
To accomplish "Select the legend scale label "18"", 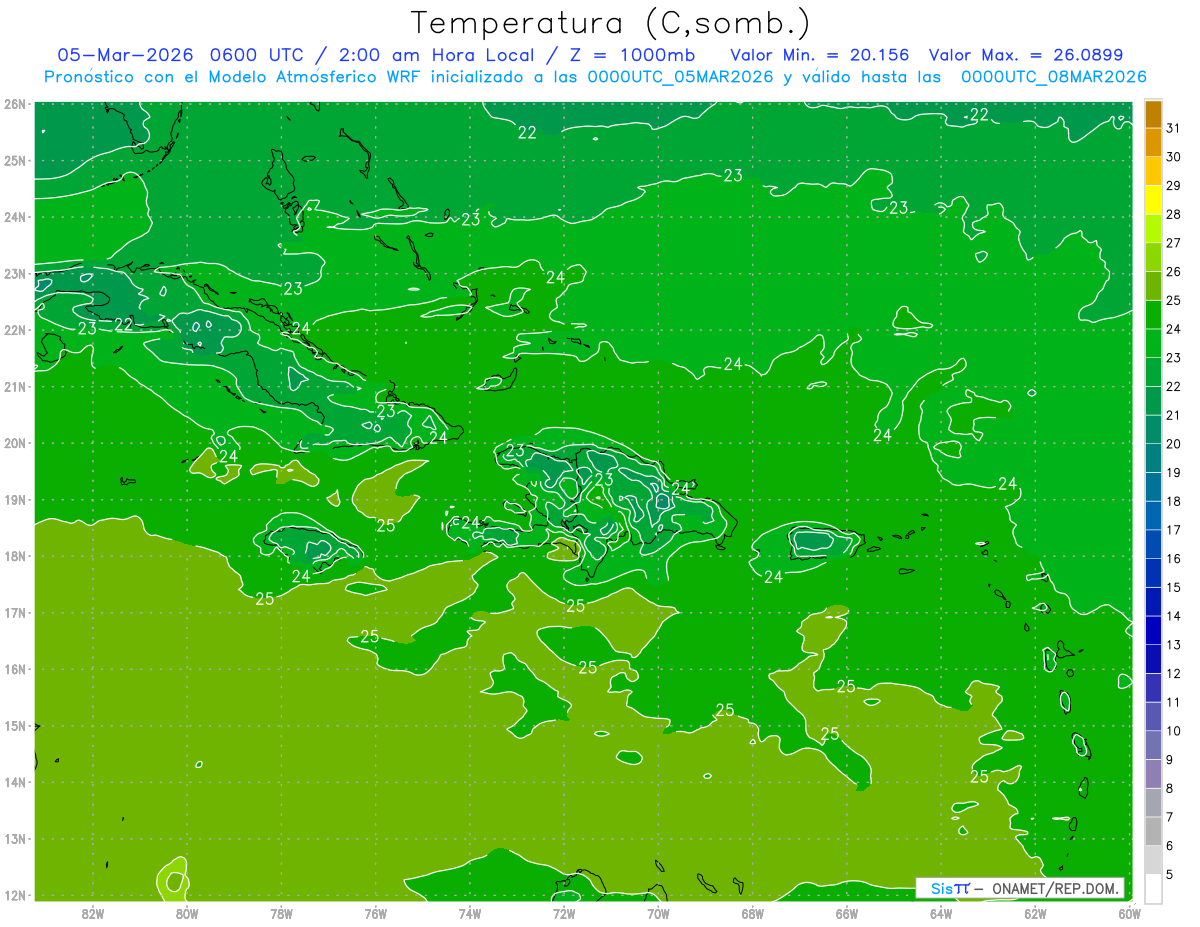I will point(1173,501).
